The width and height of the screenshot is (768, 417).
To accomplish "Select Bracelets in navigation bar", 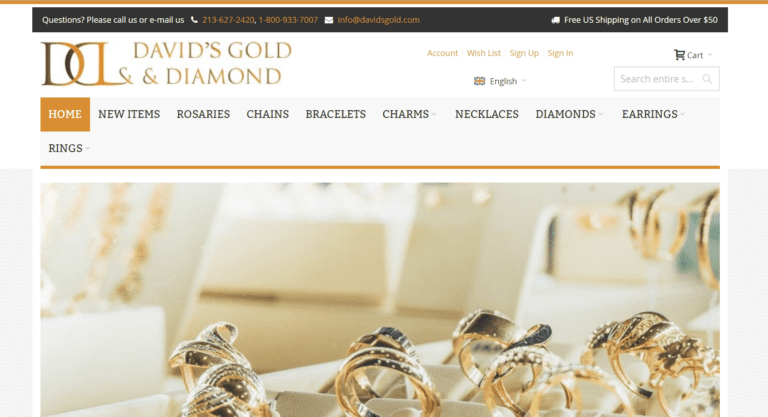I will pos(336,114).
